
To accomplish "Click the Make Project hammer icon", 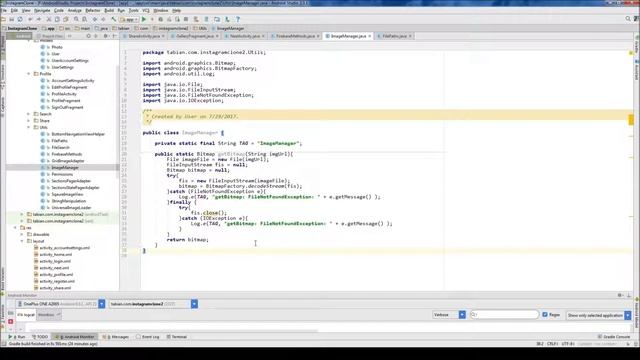I will (114, 19).
